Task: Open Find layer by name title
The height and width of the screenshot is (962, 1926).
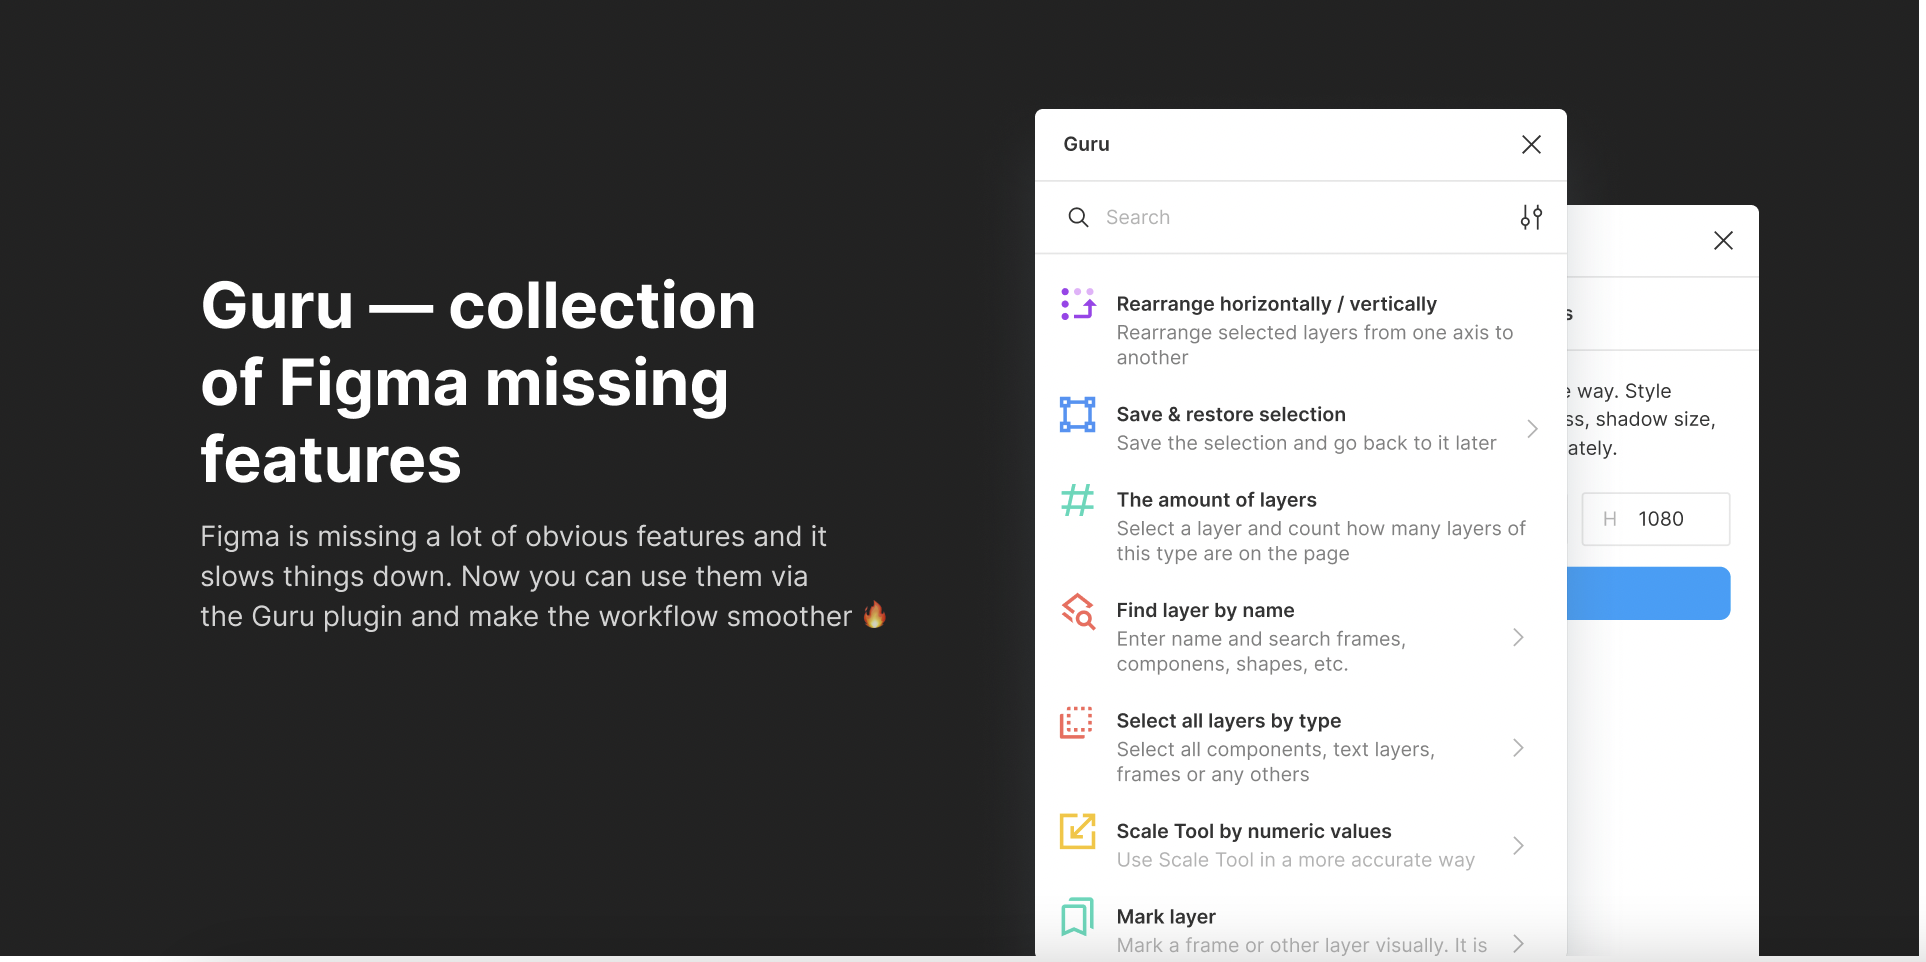Action: point(1205,610)
